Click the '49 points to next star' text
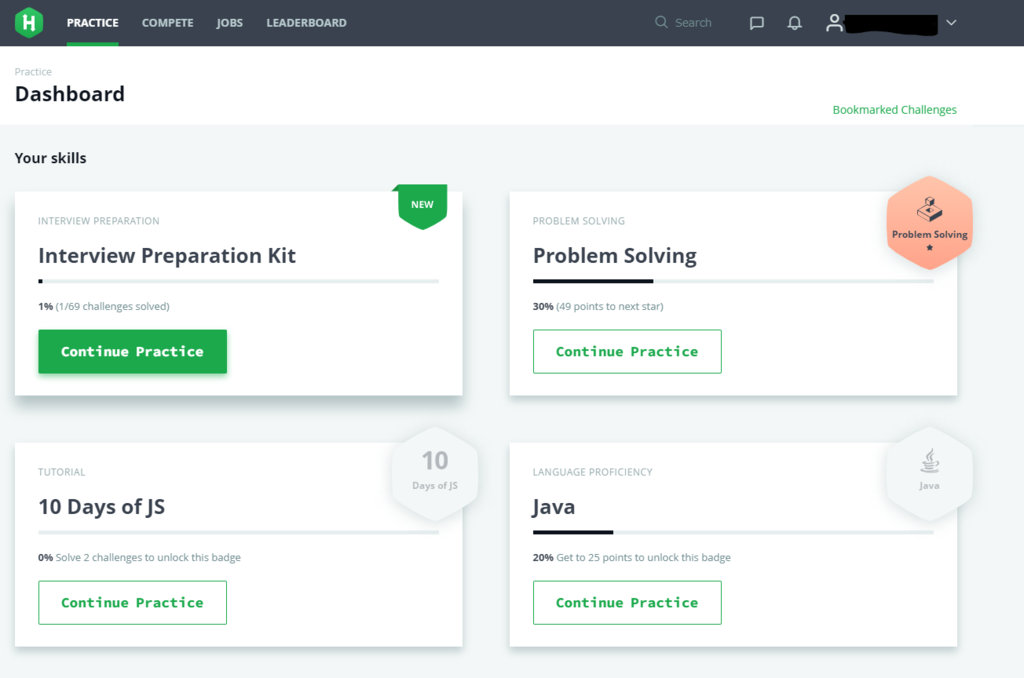This screenshot has height=678, width=1024. tap(609, 306)
